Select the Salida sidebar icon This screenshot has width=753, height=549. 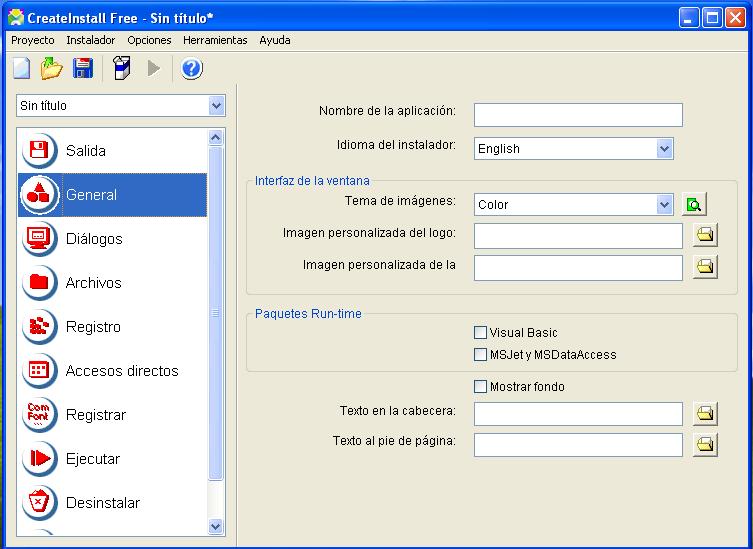tap(39, 151)
